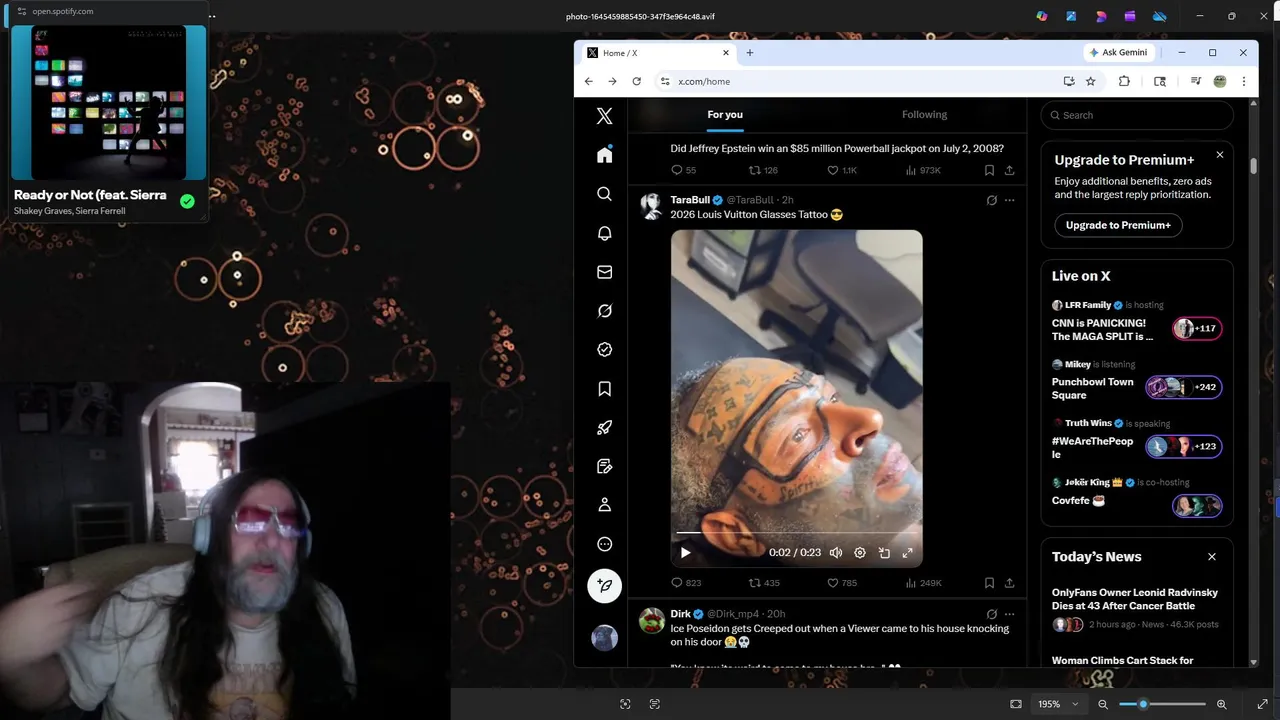Click Grok explain icon on Dirk post
The height and width of the screenshot is (720, 1280).
[991, 614]
